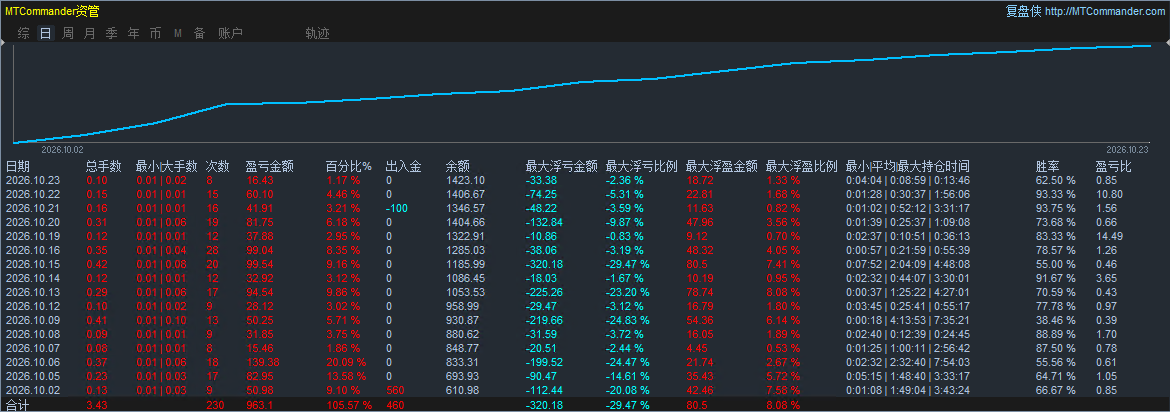Click the -219.66 floating loss cell

pos(545,319)
